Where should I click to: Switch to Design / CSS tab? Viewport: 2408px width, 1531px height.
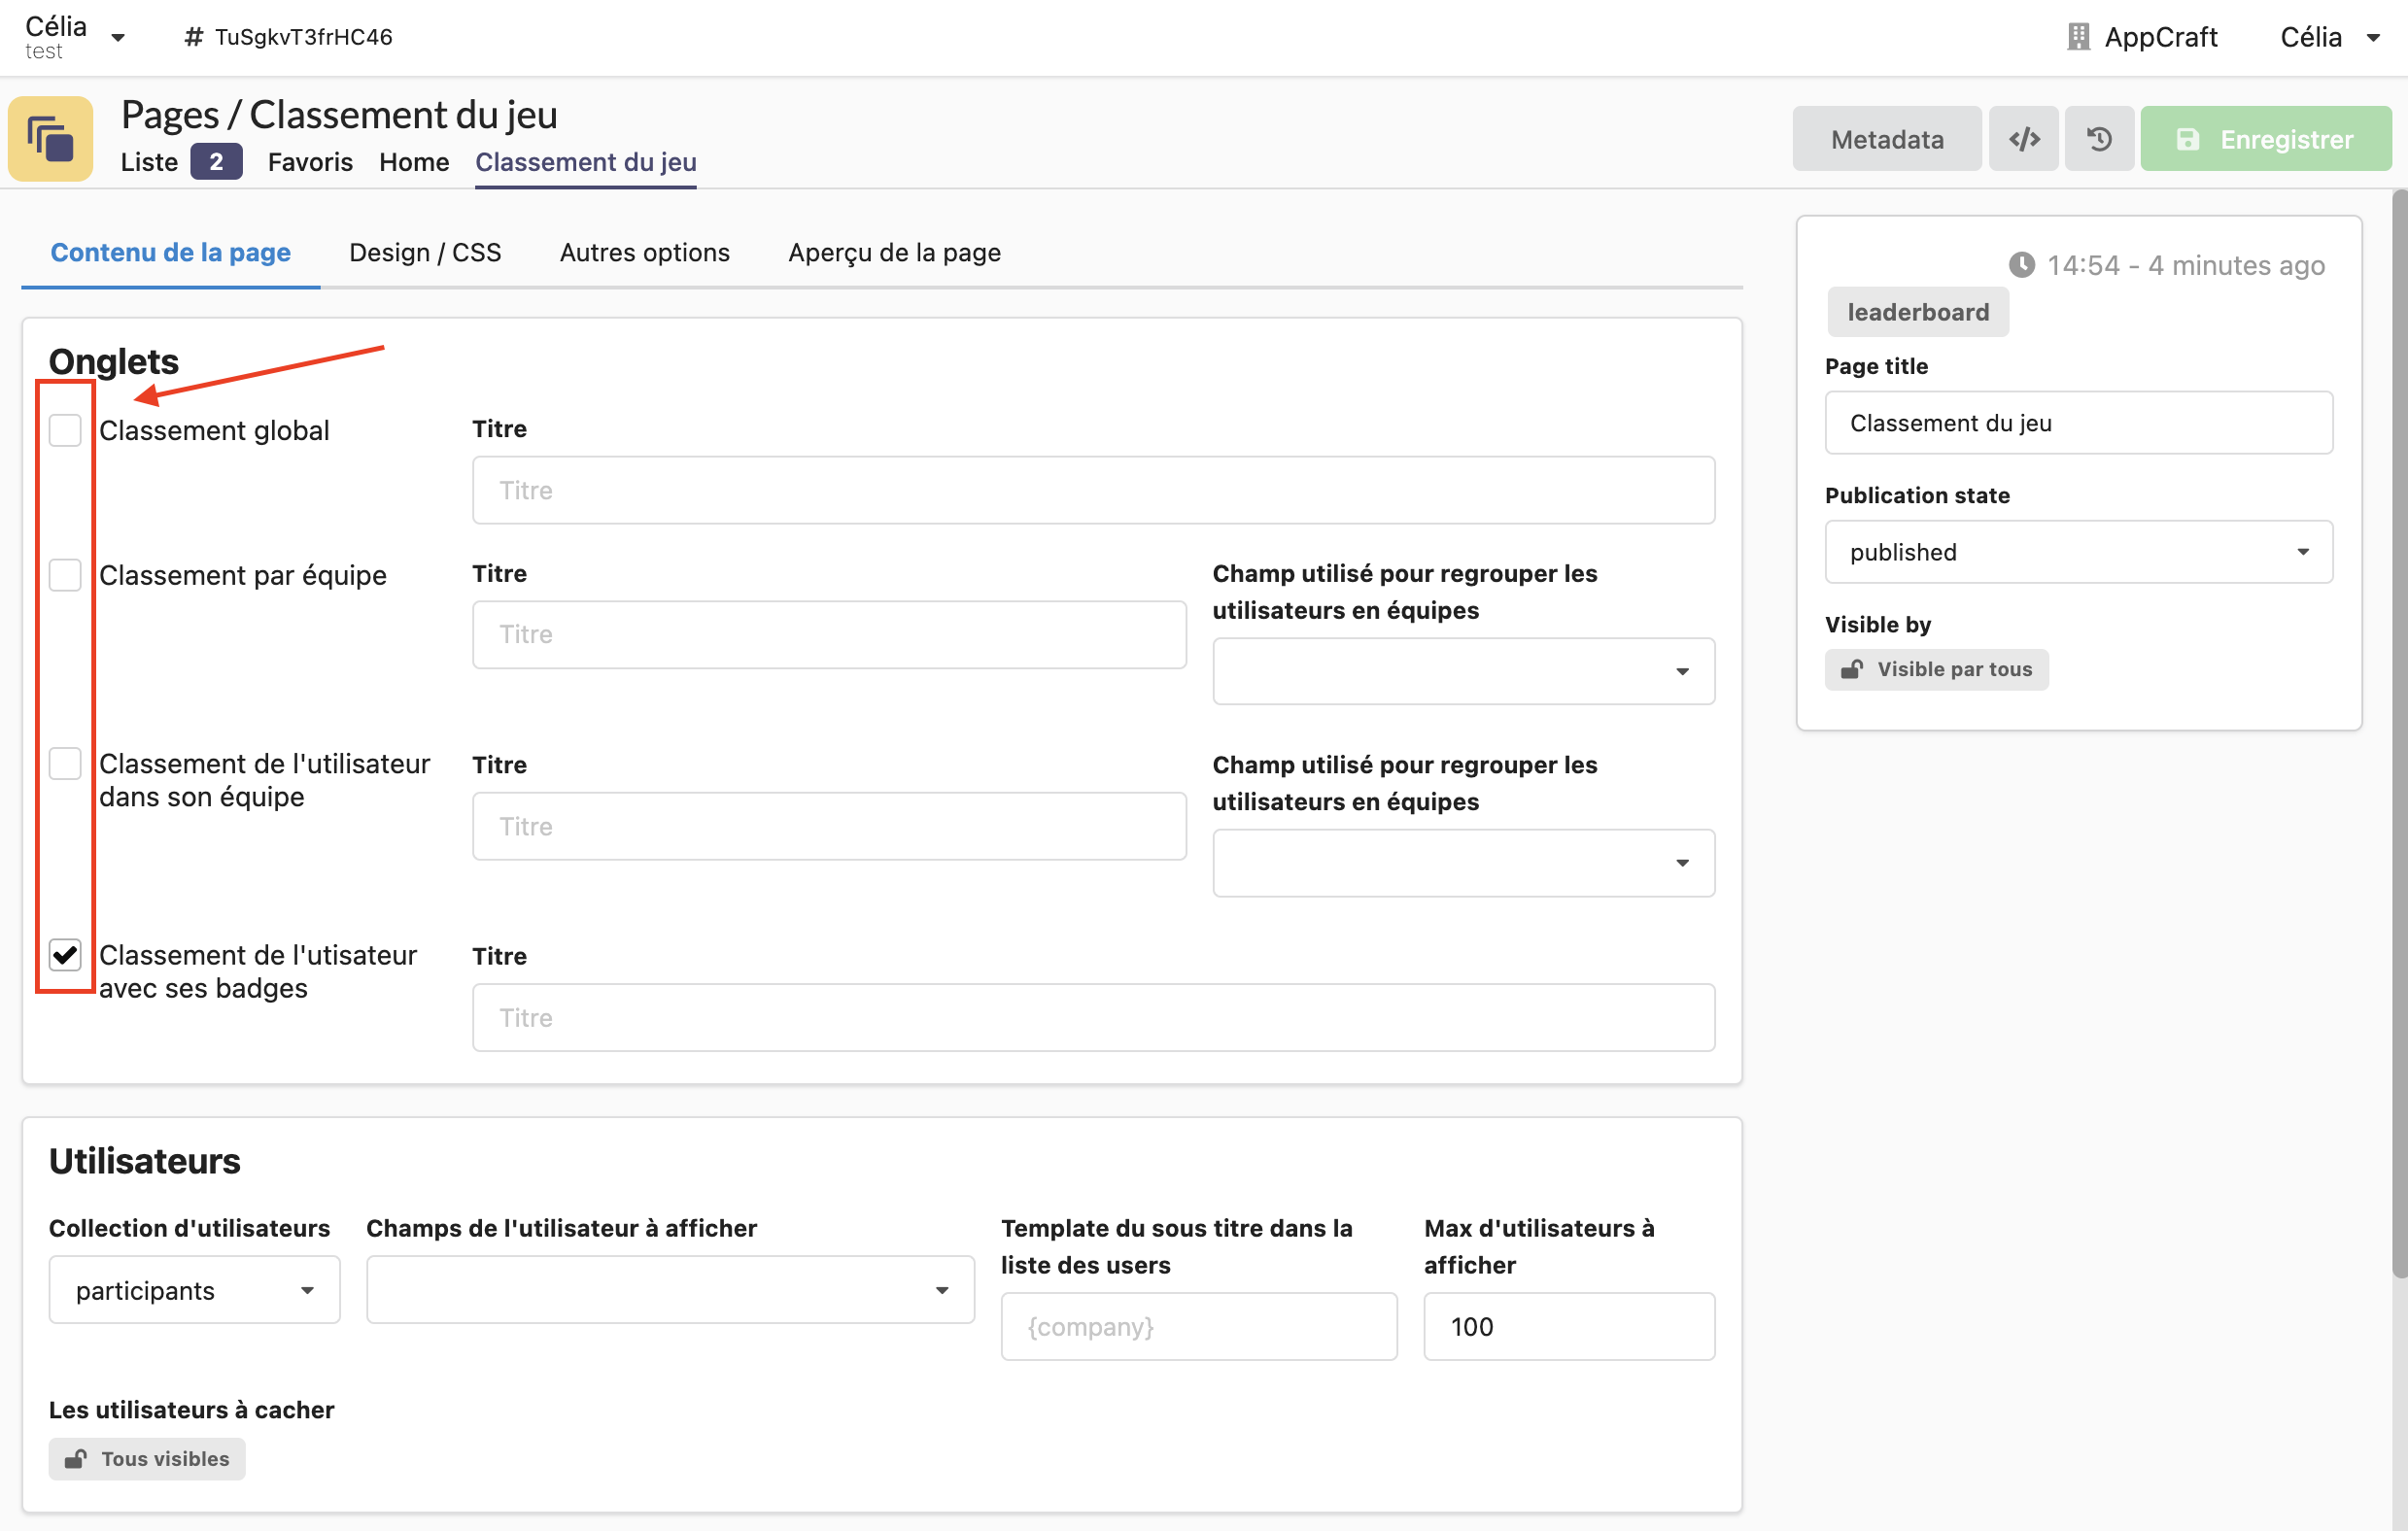point(425,251)
